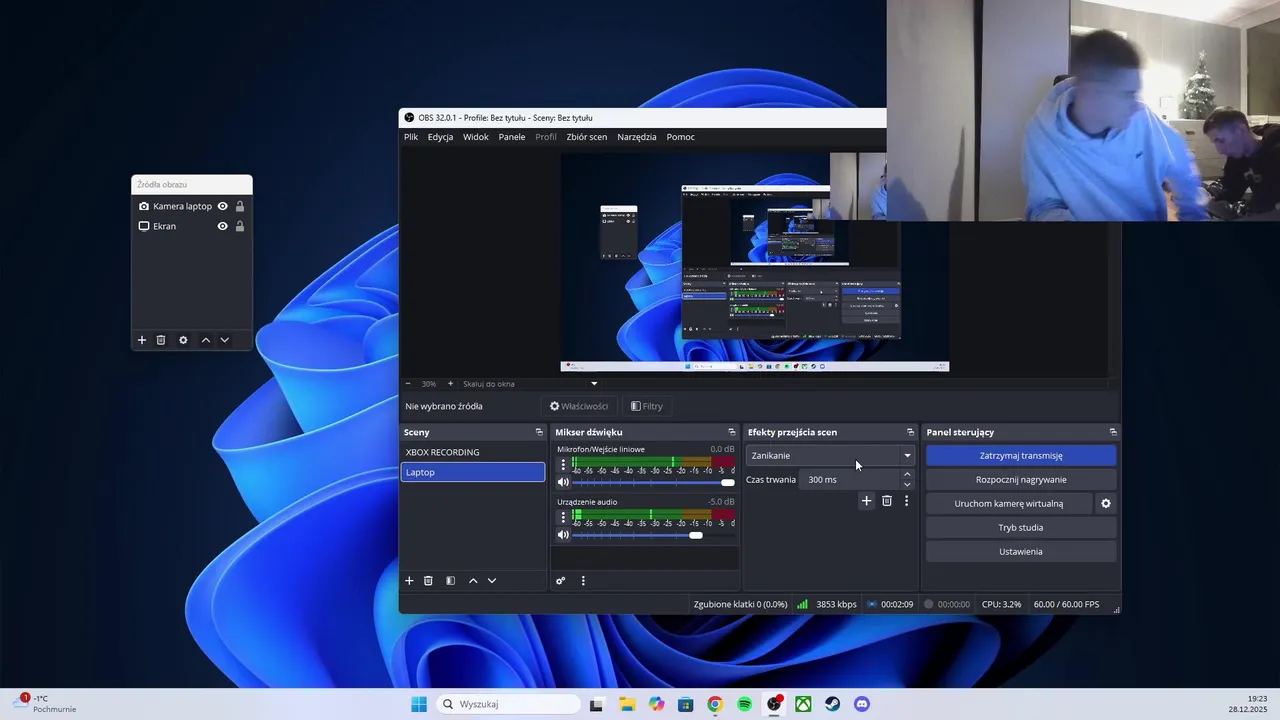Screen dimensions: 1280x720
Task: Open audio mixer bottom three-dot menu
Action: pyautogui.click(x=583, y=581)
